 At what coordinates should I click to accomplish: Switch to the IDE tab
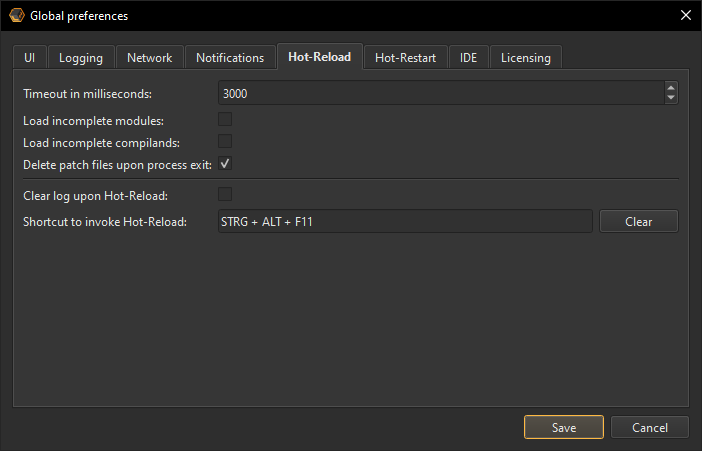click(x=468, y=58)
